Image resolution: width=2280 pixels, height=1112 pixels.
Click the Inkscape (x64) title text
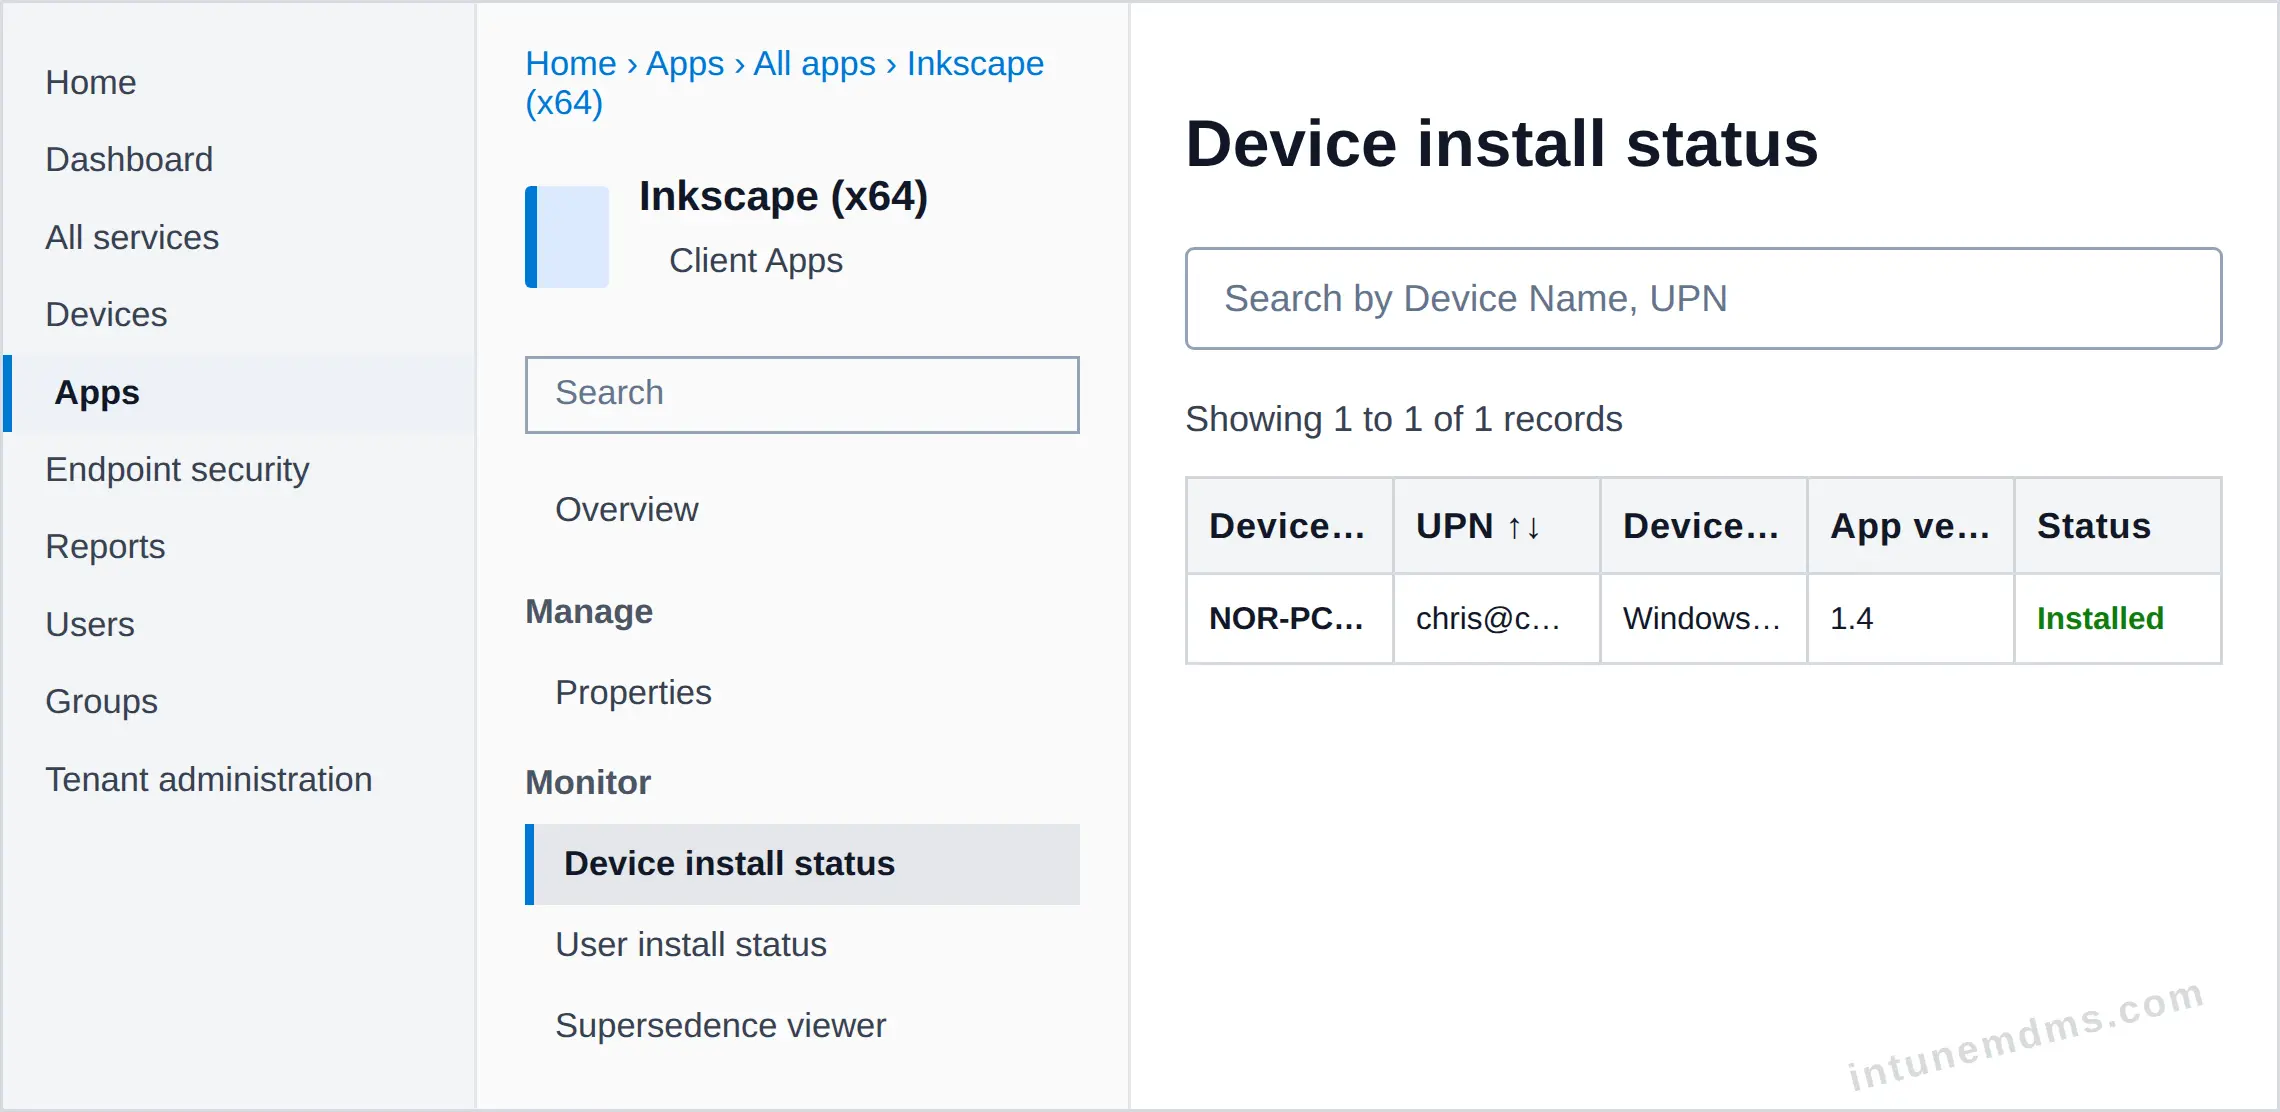pyautogui.click(x=783, y=197)
